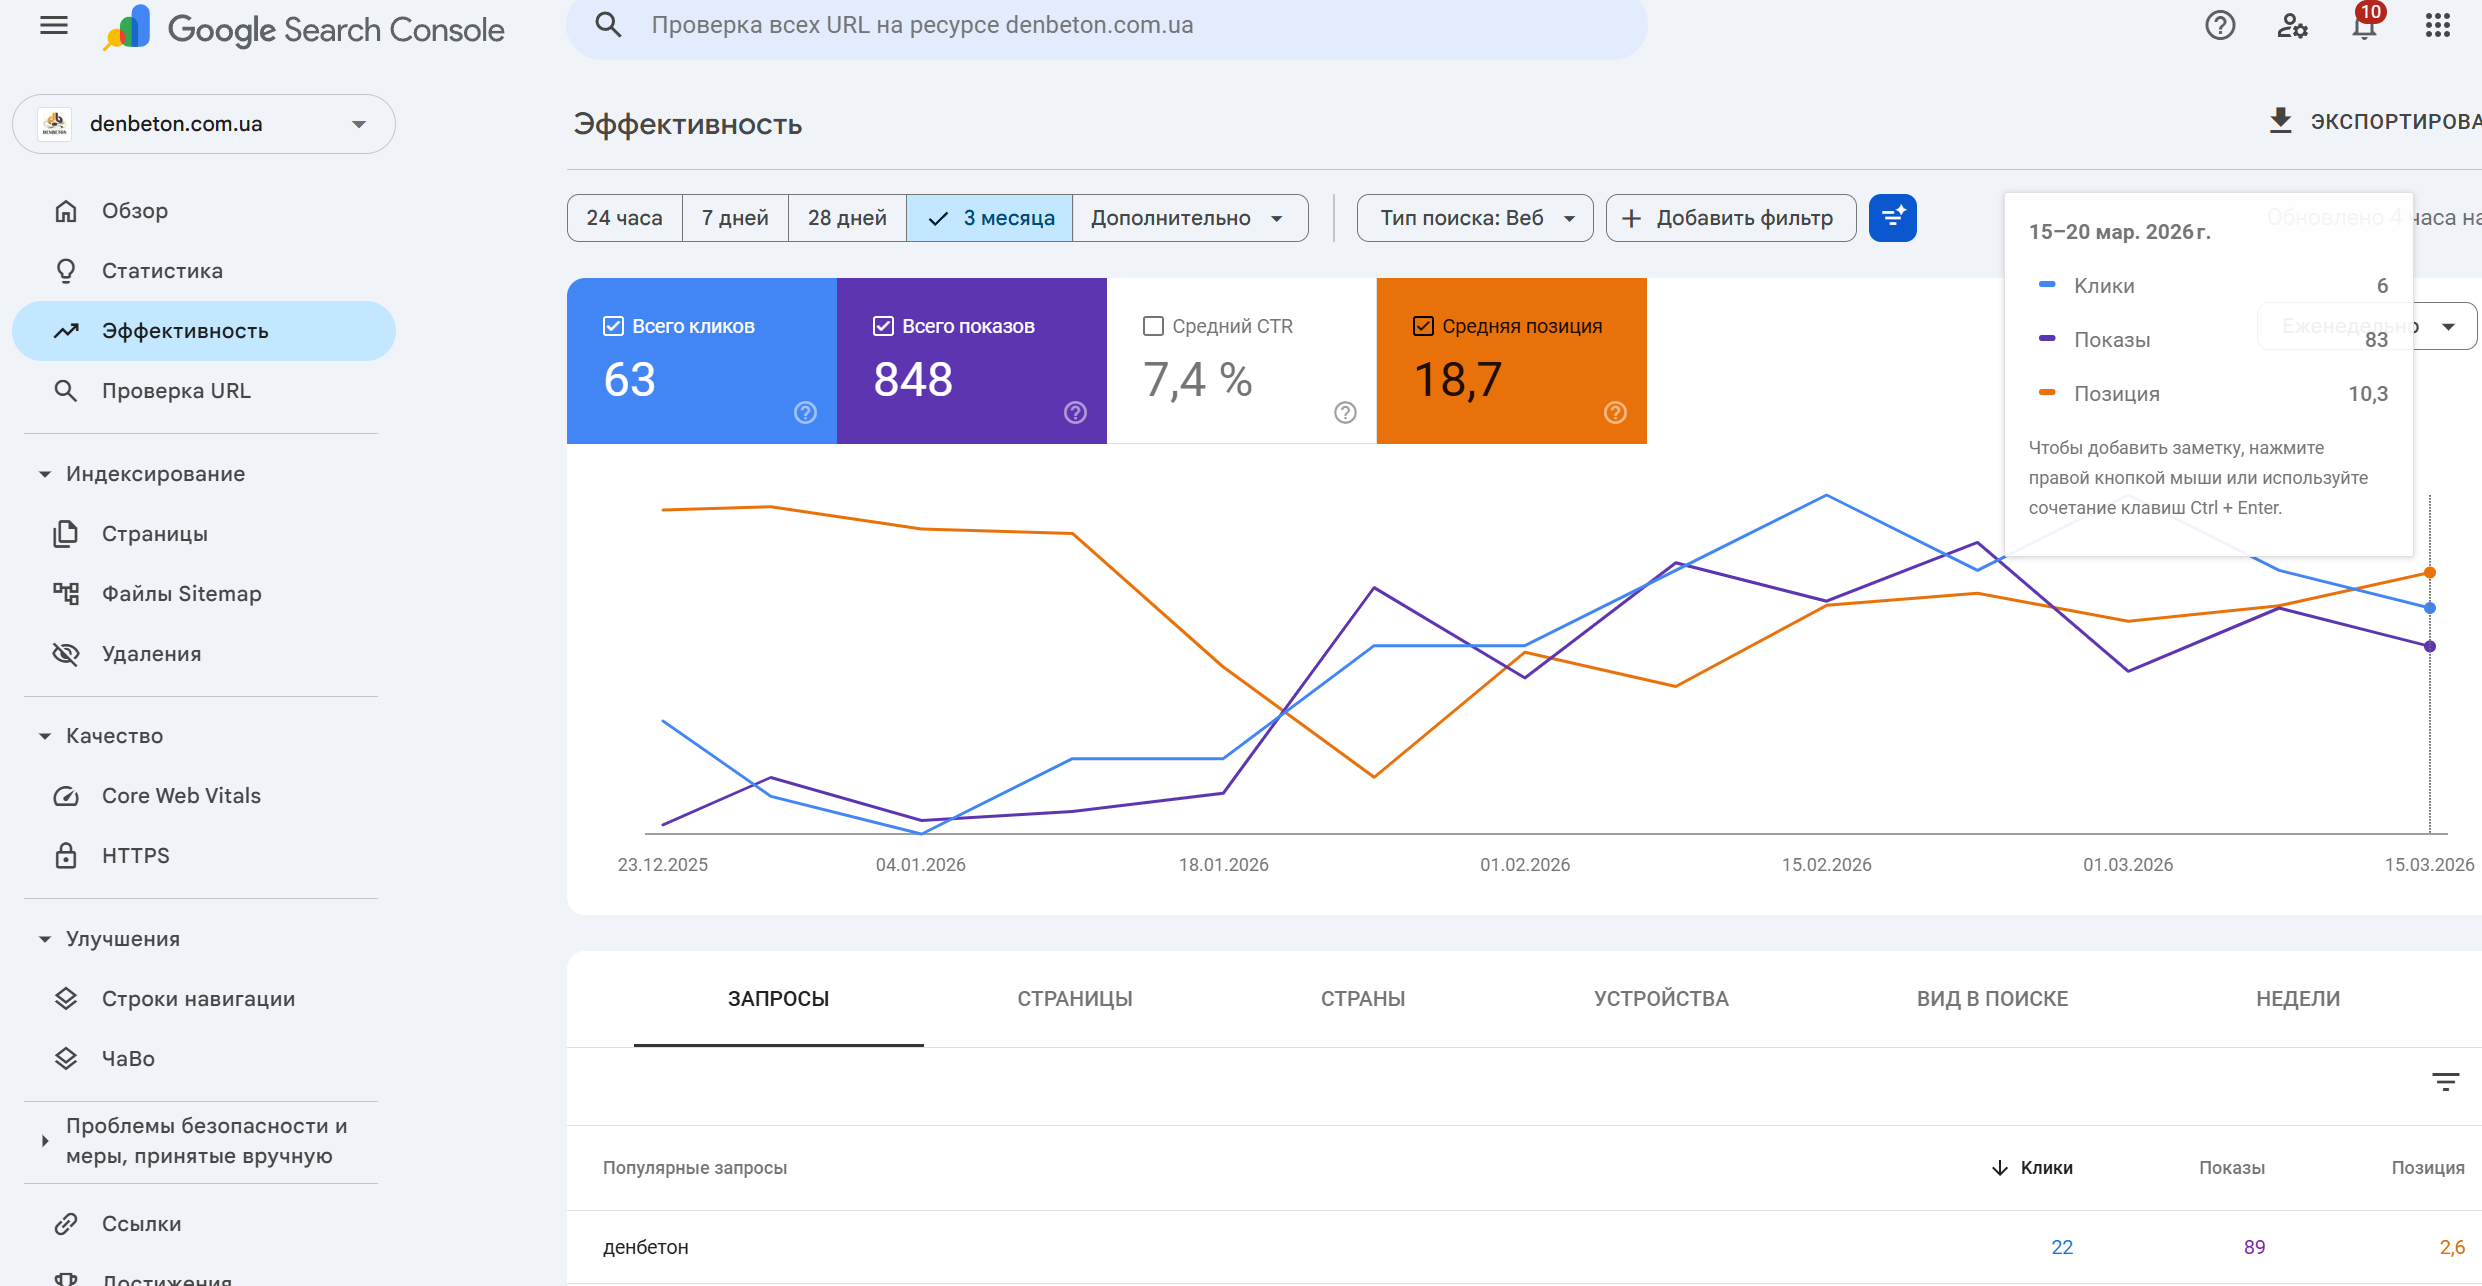Uncheck the Всего показов checkbox
The height and width of the screenshot is (1286, 2482).
(x=883, y=326)
